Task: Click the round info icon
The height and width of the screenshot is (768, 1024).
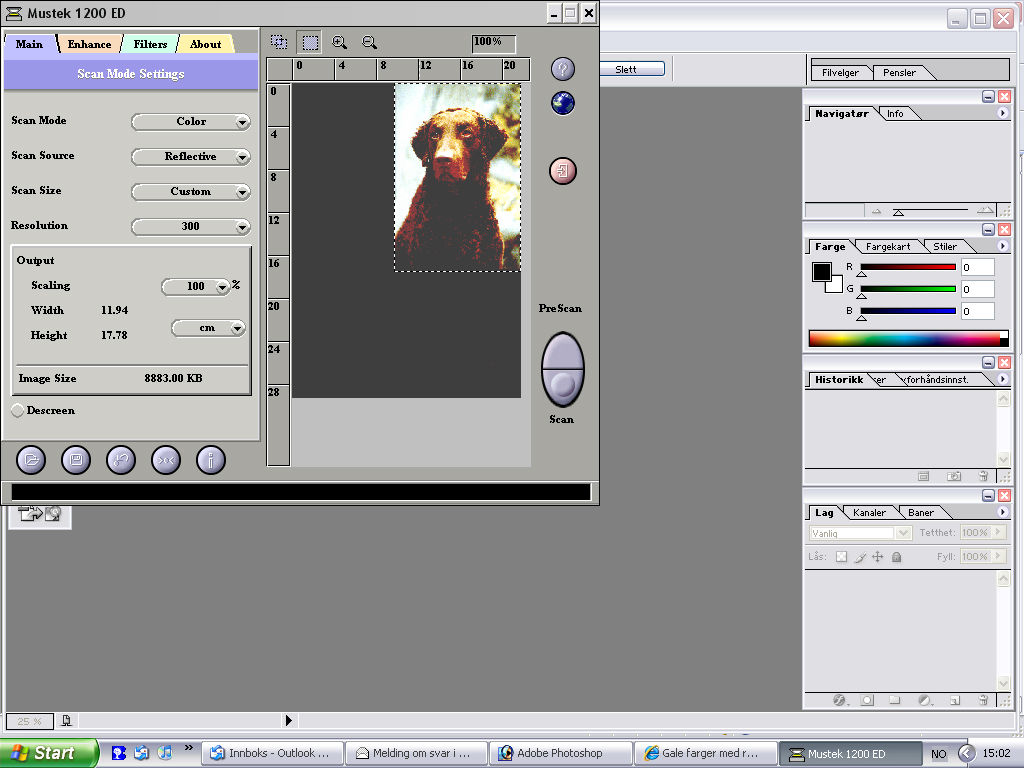Action: (x=211, y=460)
